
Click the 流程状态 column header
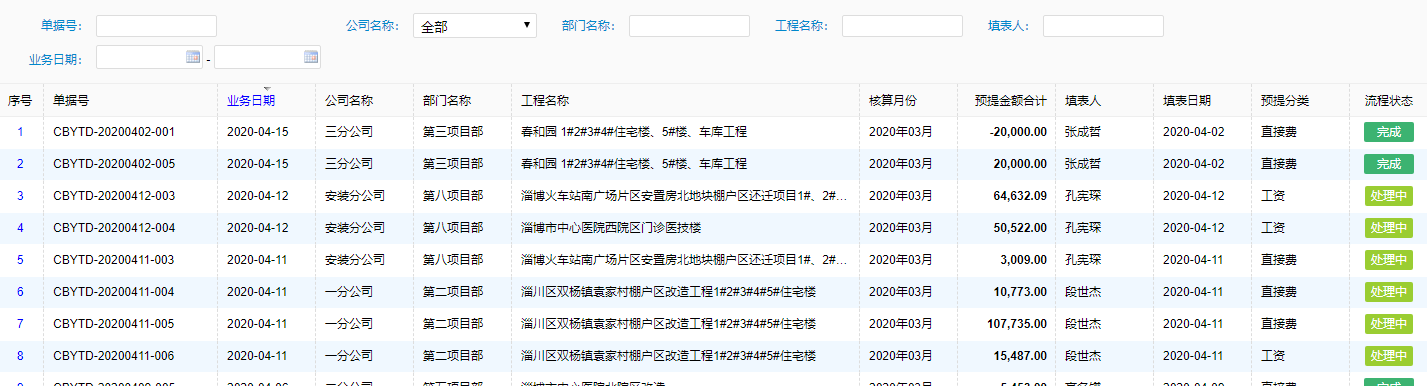(x=1389, y=101)
